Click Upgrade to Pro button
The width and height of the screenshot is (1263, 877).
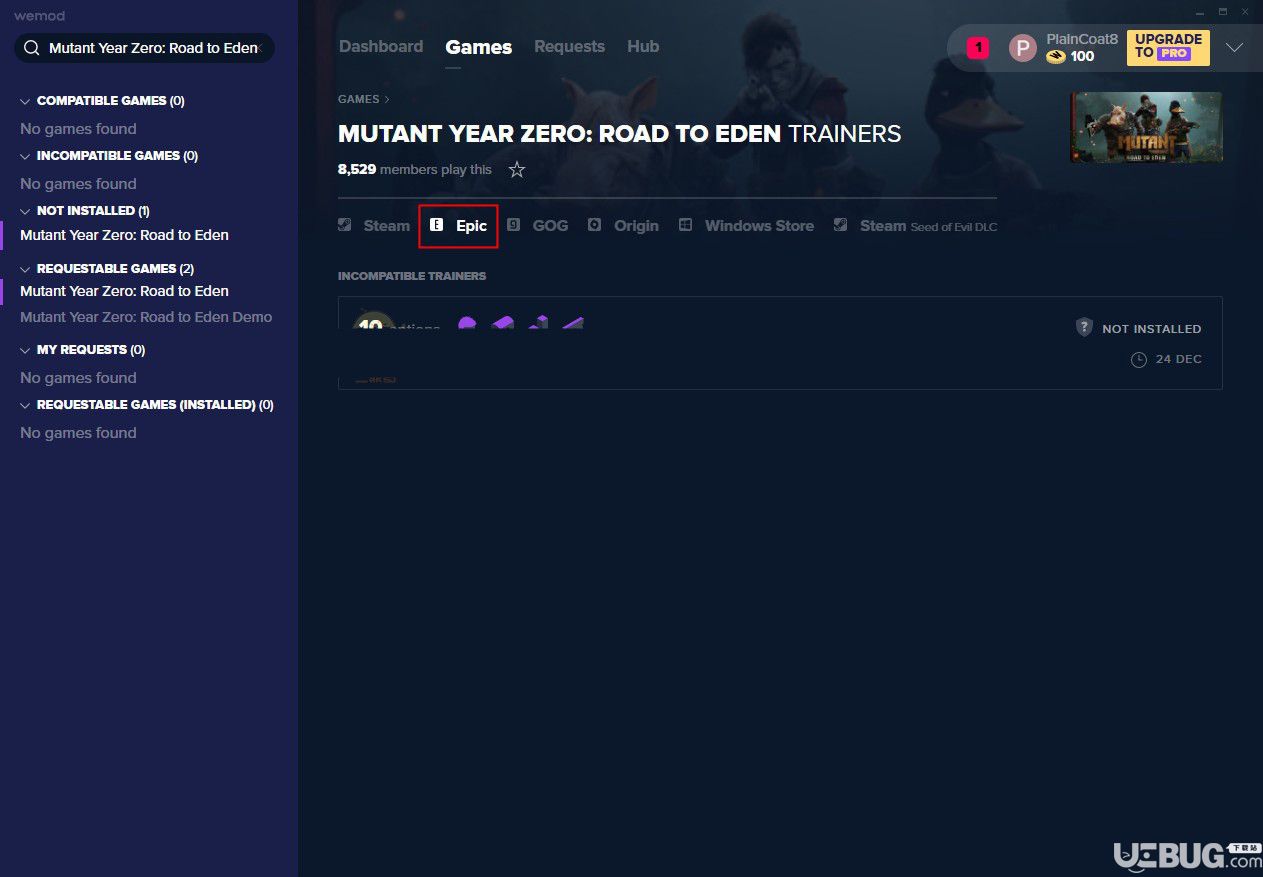[1168, 47]
